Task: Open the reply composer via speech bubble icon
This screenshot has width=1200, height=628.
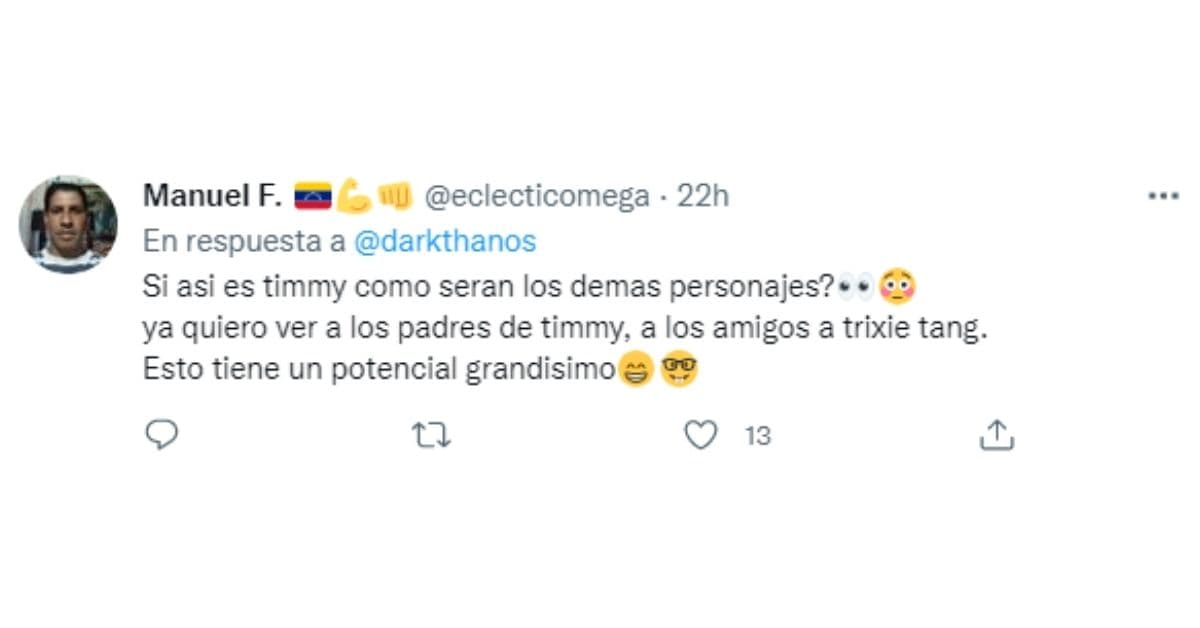Action: click(162, 435)
